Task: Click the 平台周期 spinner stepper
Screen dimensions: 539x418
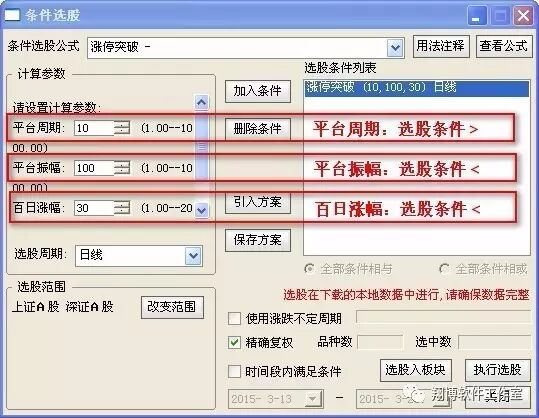Action: (122, 128)
